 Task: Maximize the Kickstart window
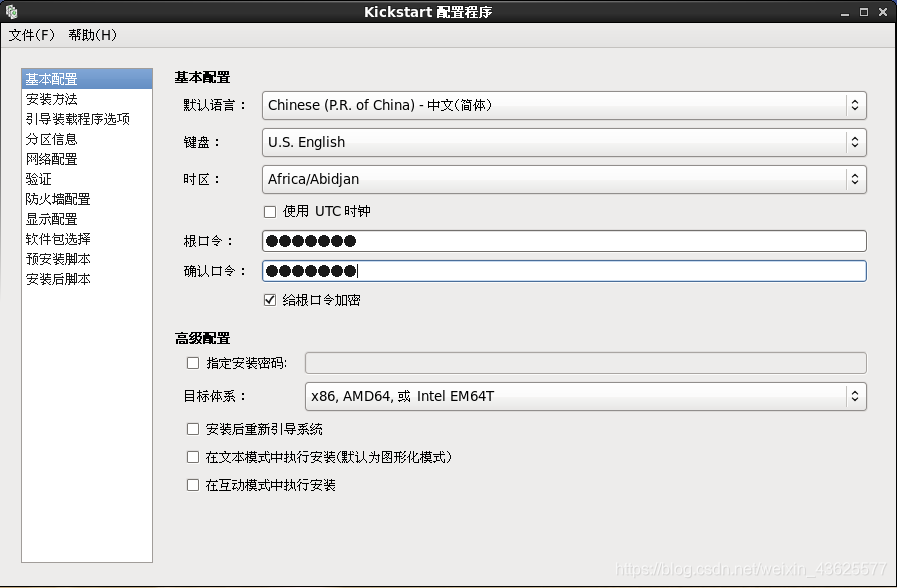(864, 12)
